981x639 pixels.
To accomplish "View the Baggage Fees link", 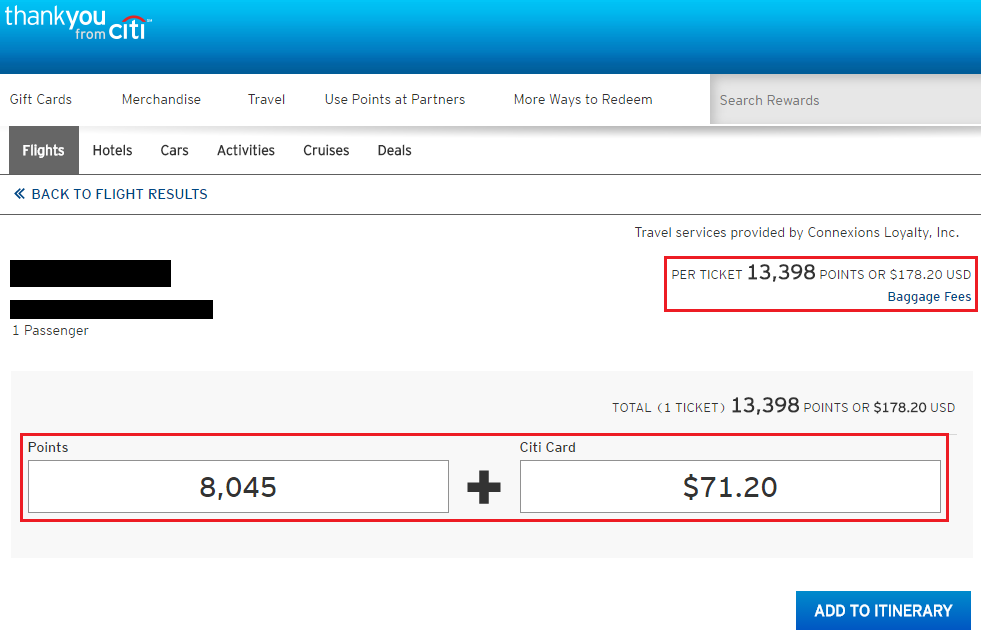I will pyautogui.click(x=929, y=297).
